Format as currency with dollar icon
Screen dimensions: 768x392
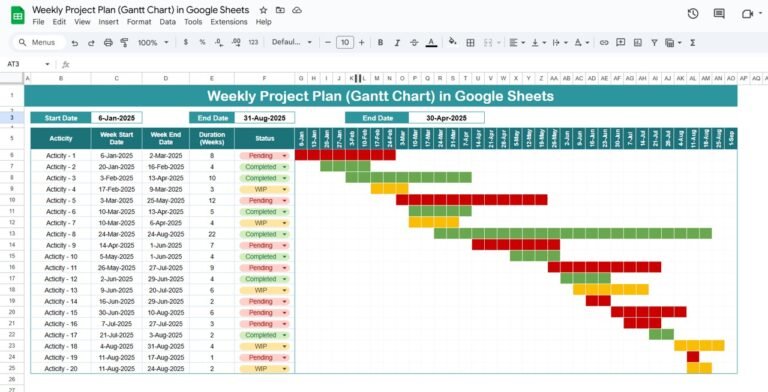(186, 43)
